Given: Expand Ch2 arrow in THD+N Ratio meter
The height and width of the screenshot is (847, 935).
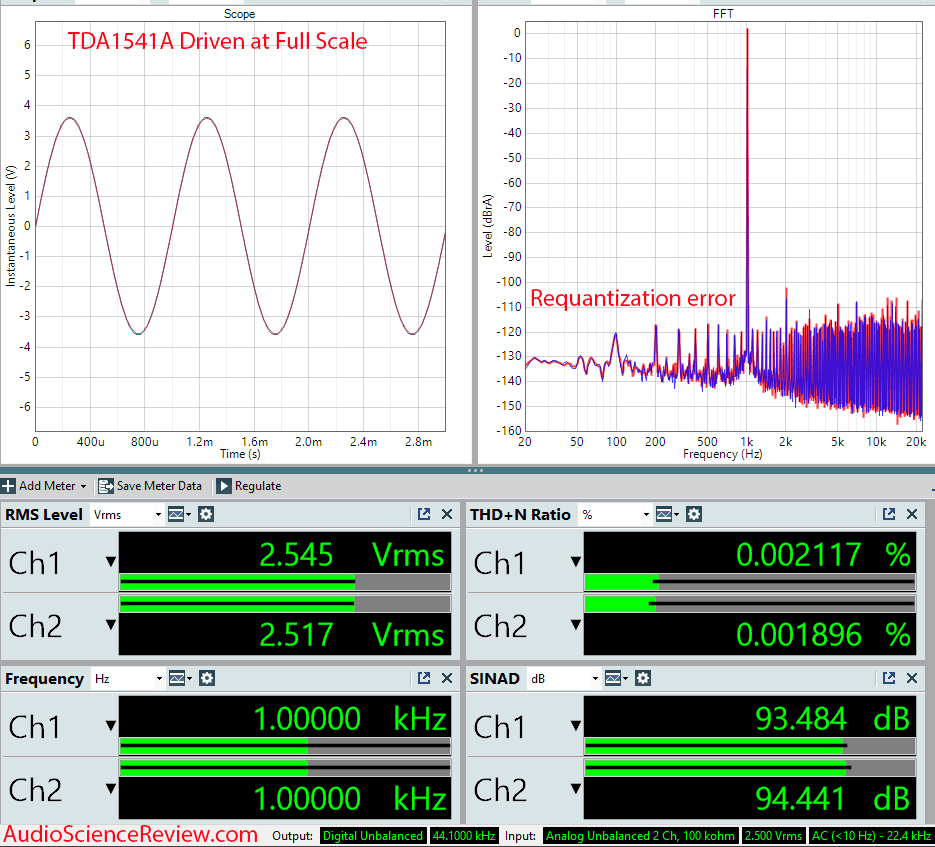Looking at the screenshot, I should click(x=575, y=625).
